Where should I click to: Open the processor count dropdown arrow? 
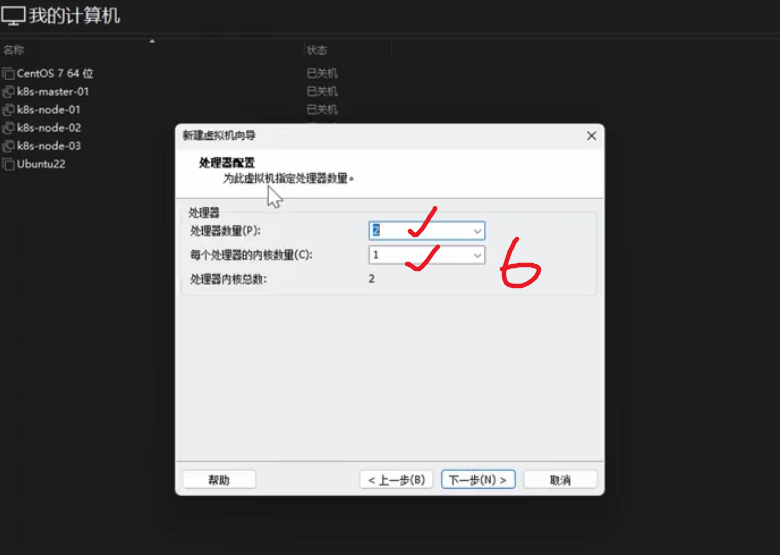coord(477,231)
